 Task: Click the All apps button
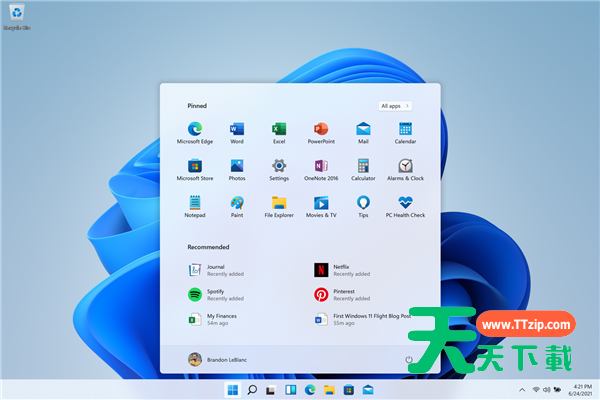coord(395,105)
